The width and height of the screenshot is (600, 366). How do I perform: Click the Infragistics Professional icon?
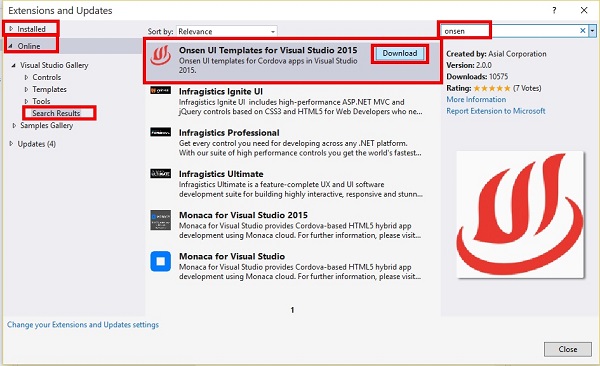(x=160, y=132)
